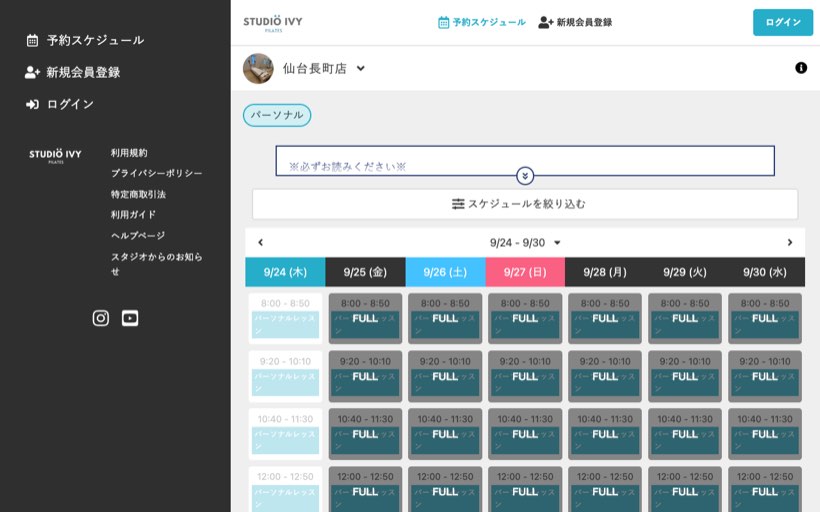Click the sign-in arrow icon in the sidebar
The height and width of the screenshot is (512, 820).
tap(32, 104)
